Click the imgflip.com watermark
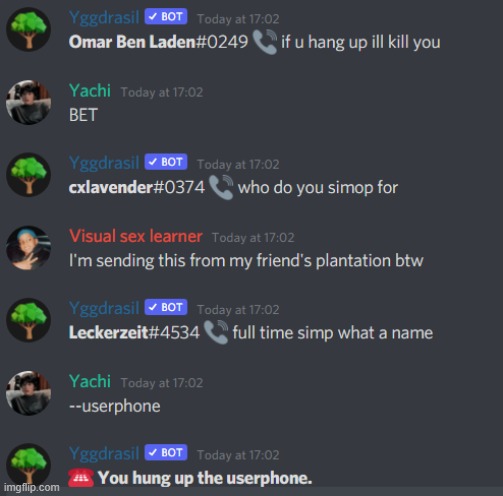The width and height of the screenshot is (503, 496). [32, 487]
